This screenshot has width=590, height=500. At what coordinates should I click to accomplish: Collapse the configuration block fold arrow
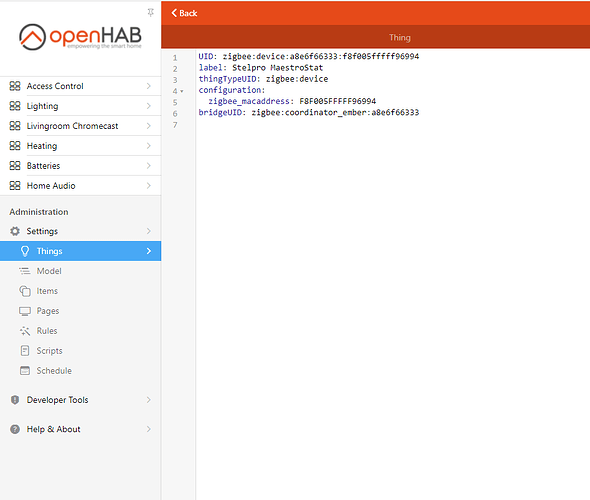(x=182, y=91)
